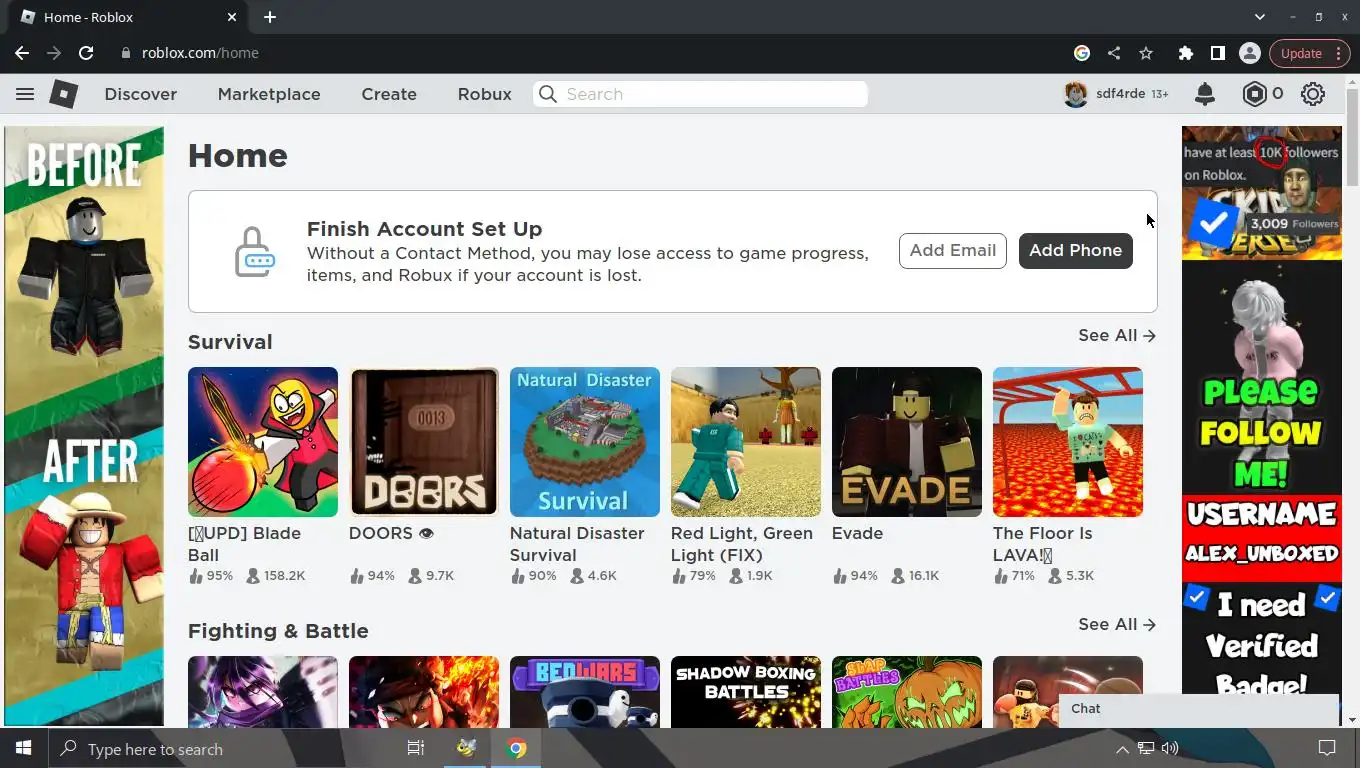
Task: Open Windows Task View
Action: point(416,749)
